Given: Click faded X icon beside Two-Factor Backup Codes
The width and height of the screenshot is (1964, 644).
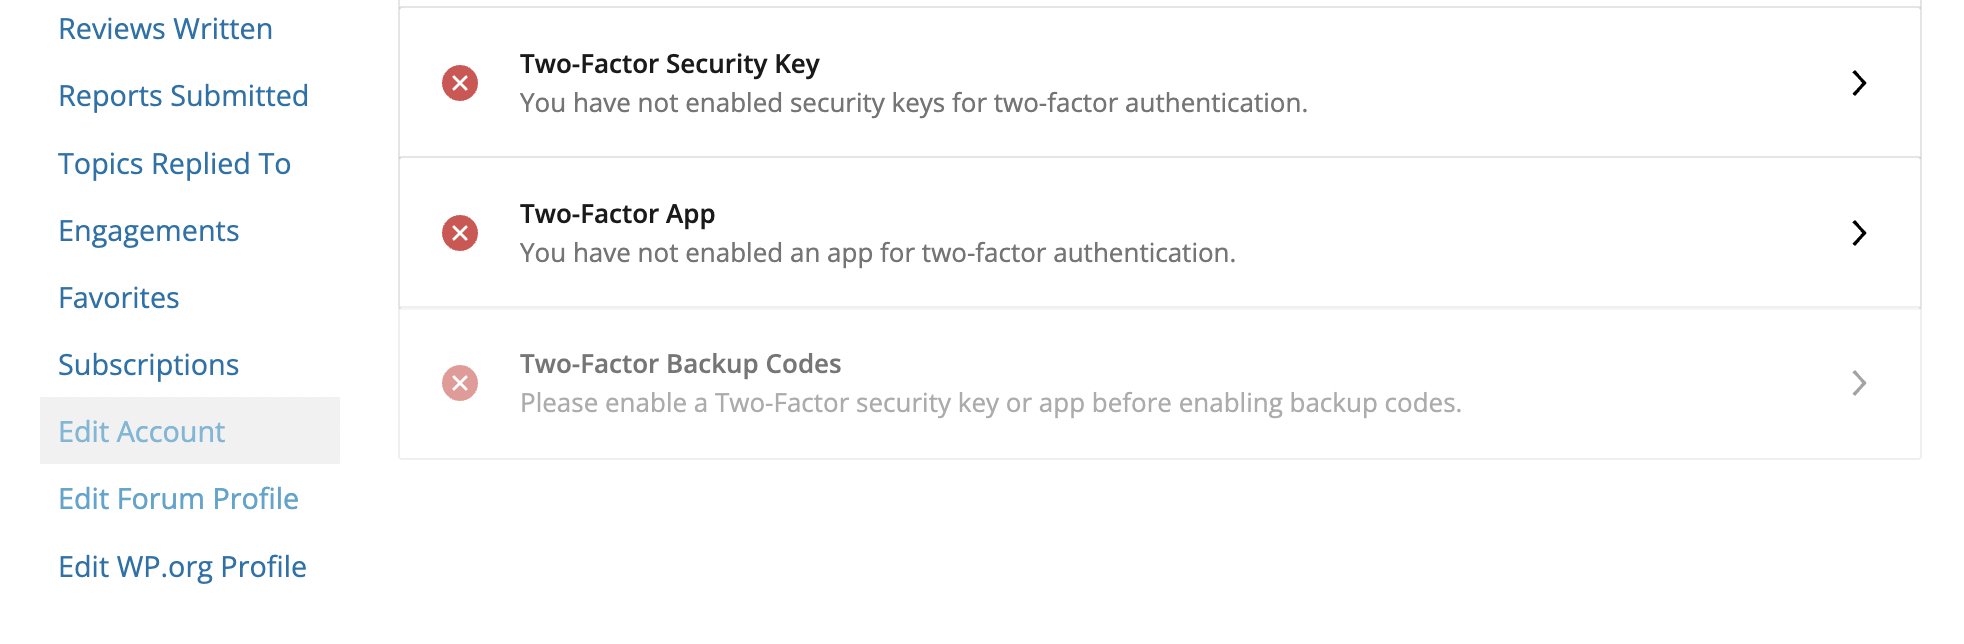Looking at the screenshot, I should [x=460, y=383].
